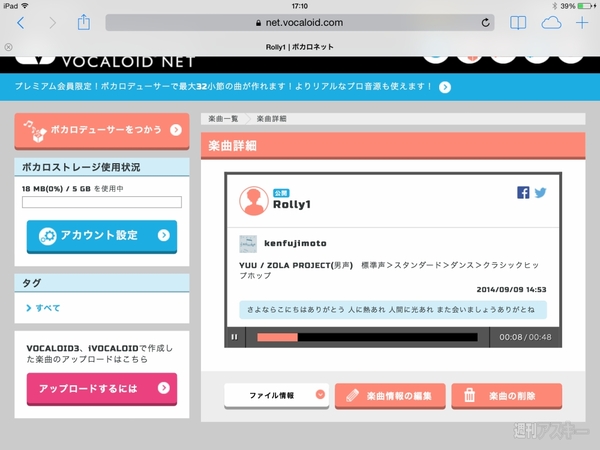Tap the battery status indicator

[586, 6]
